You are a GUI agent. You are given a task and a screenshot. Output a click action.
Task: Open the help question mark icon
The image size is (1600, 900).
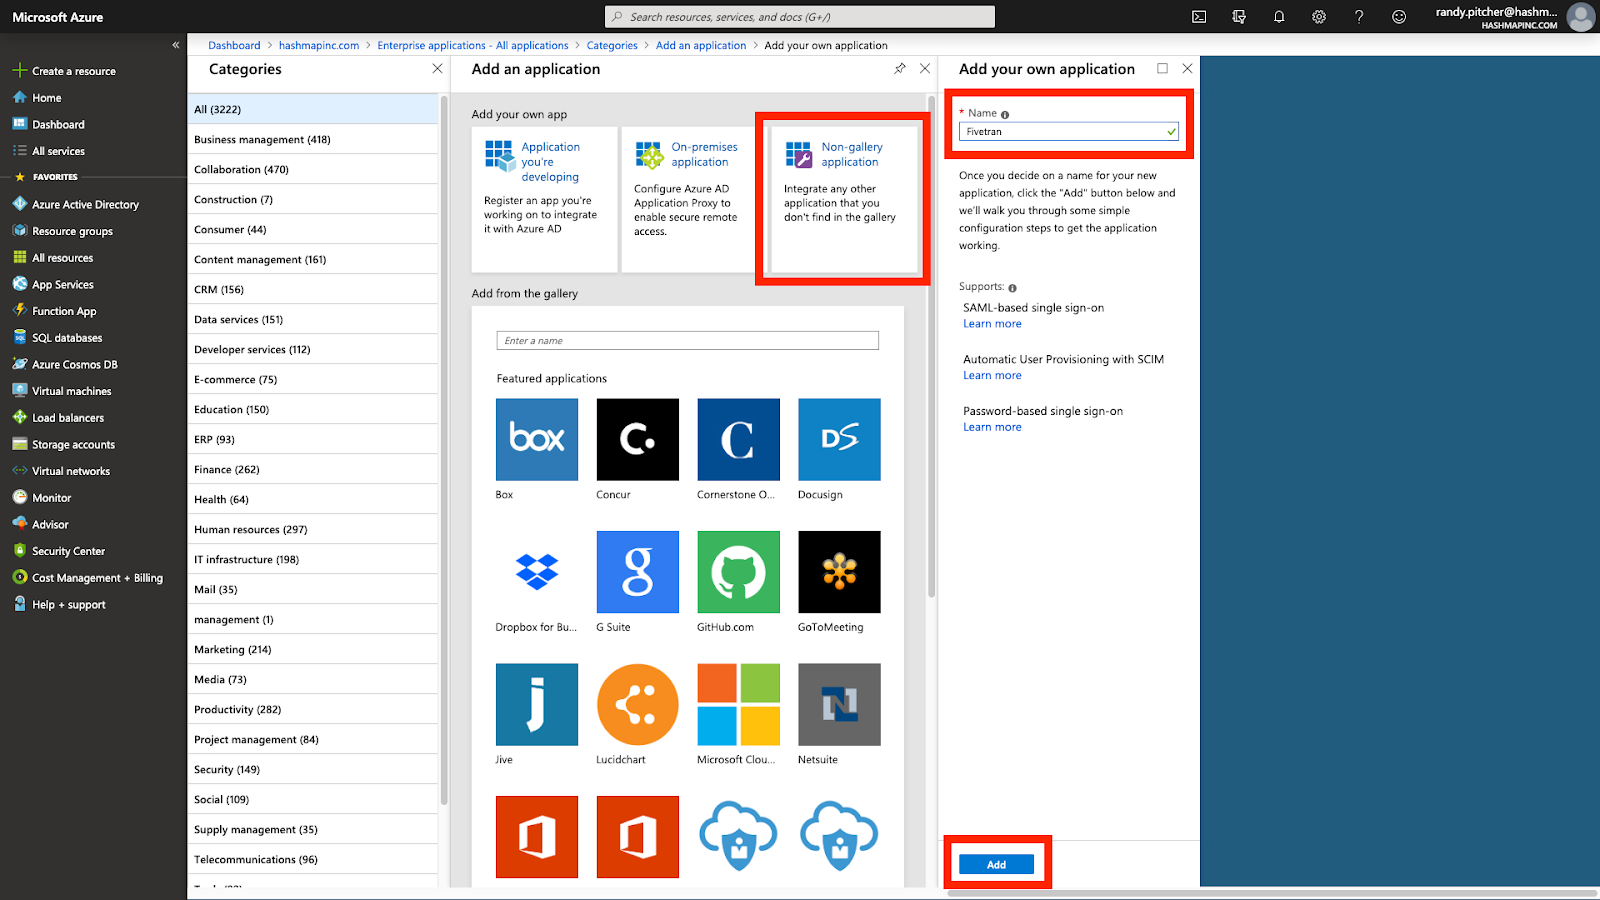1359,17
